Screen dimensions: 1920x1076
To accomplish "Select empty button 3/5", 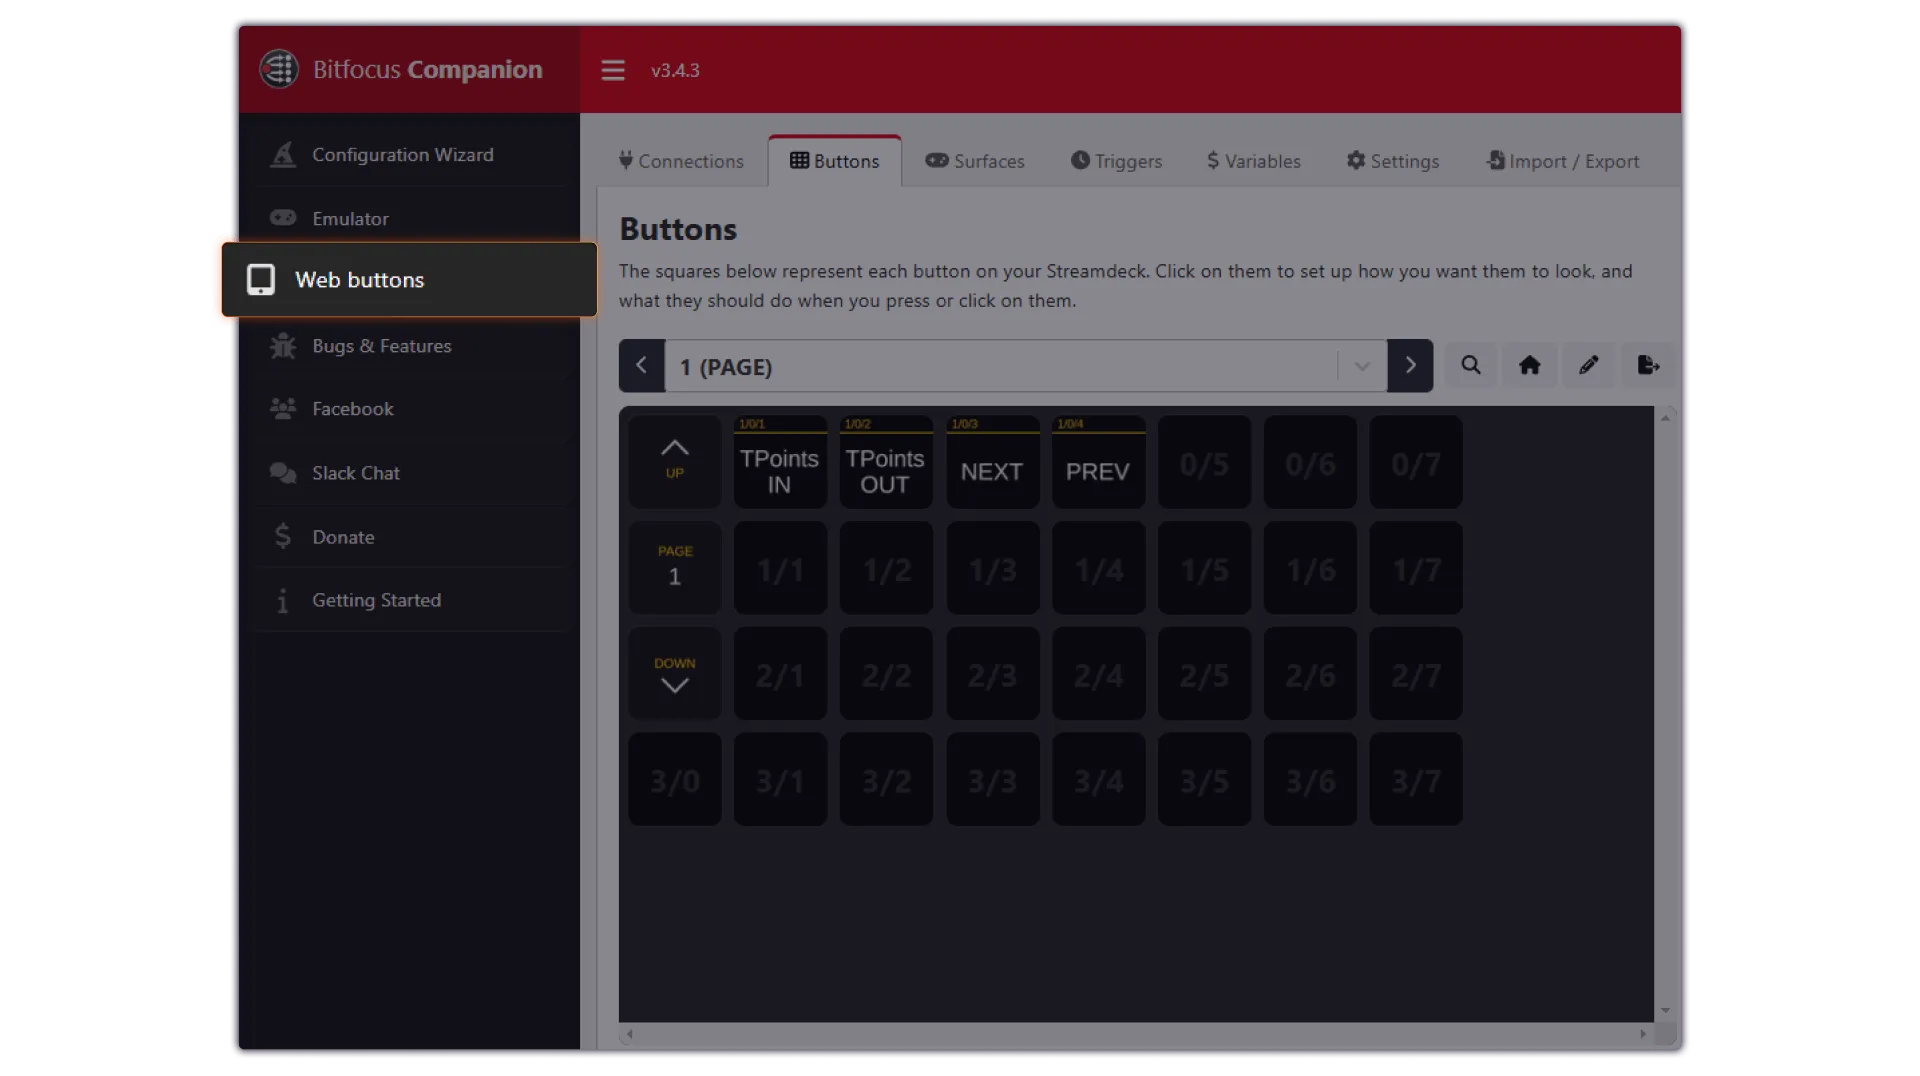I will pos(1204,780).
